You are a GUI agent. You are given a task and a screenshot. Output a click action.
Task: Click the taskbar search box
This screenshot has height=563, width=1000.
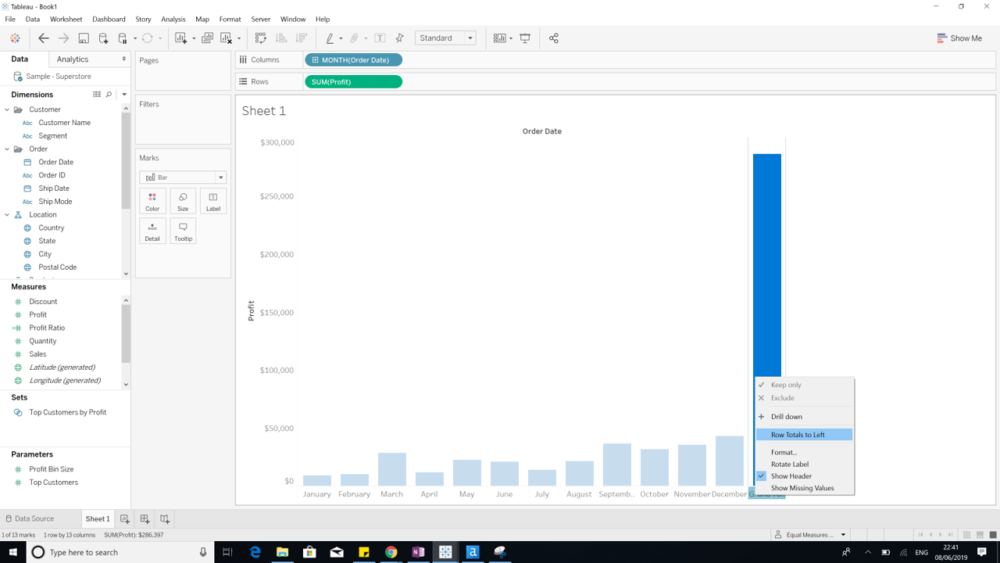[119, 552]
